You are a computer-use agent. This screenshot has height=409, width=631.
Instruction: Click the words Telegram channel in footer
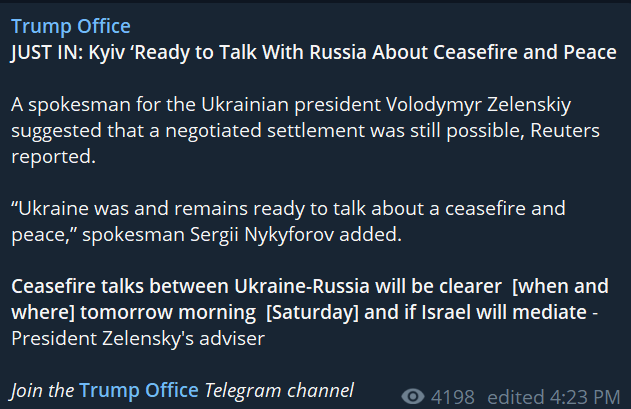[279, 389]
